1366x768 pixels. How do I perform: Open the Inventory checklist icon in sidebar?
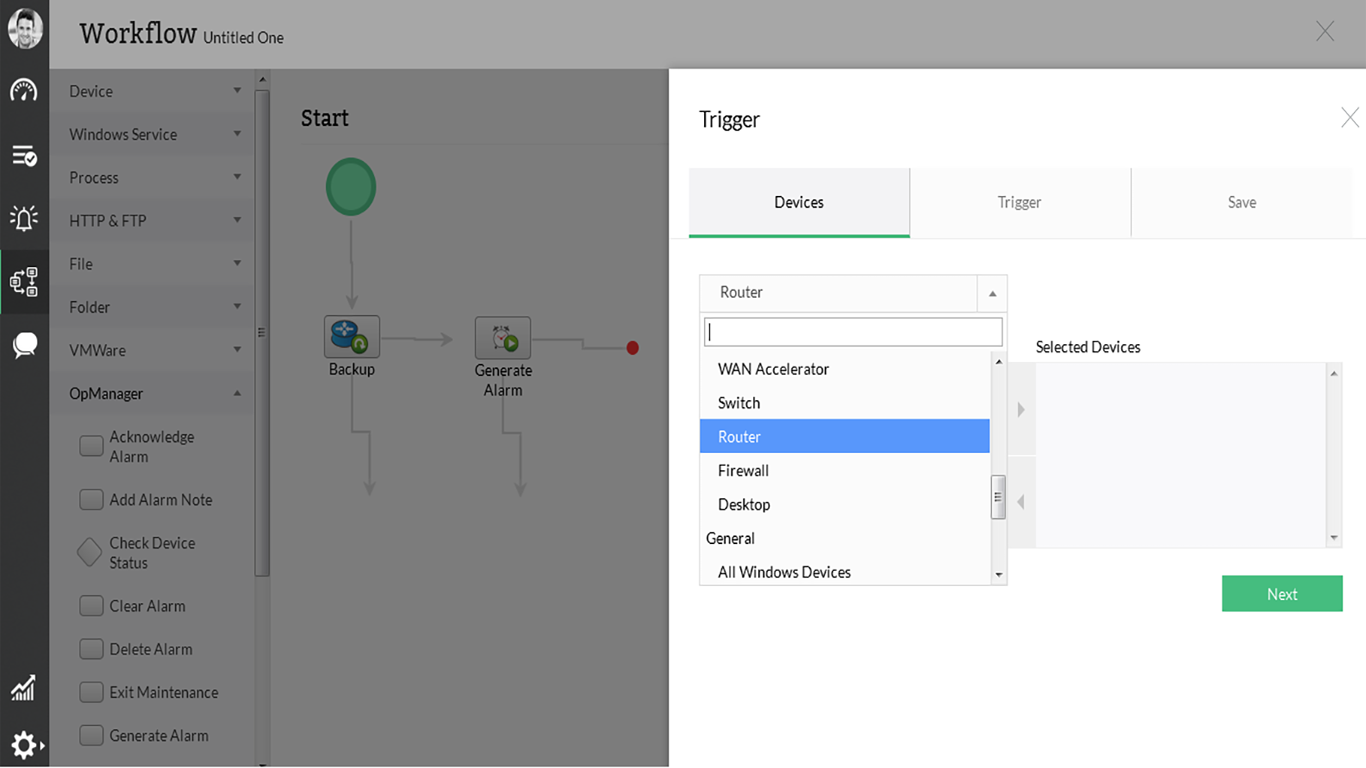point(24,155)
